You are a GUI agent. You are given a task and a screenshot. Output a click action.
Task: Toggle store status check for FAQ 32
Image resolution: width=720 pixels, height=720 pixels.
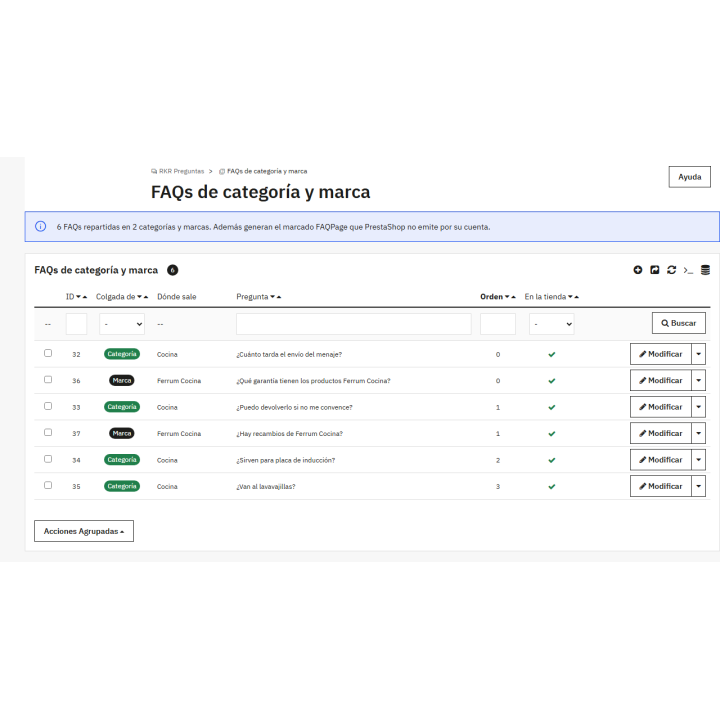point(551,354)
